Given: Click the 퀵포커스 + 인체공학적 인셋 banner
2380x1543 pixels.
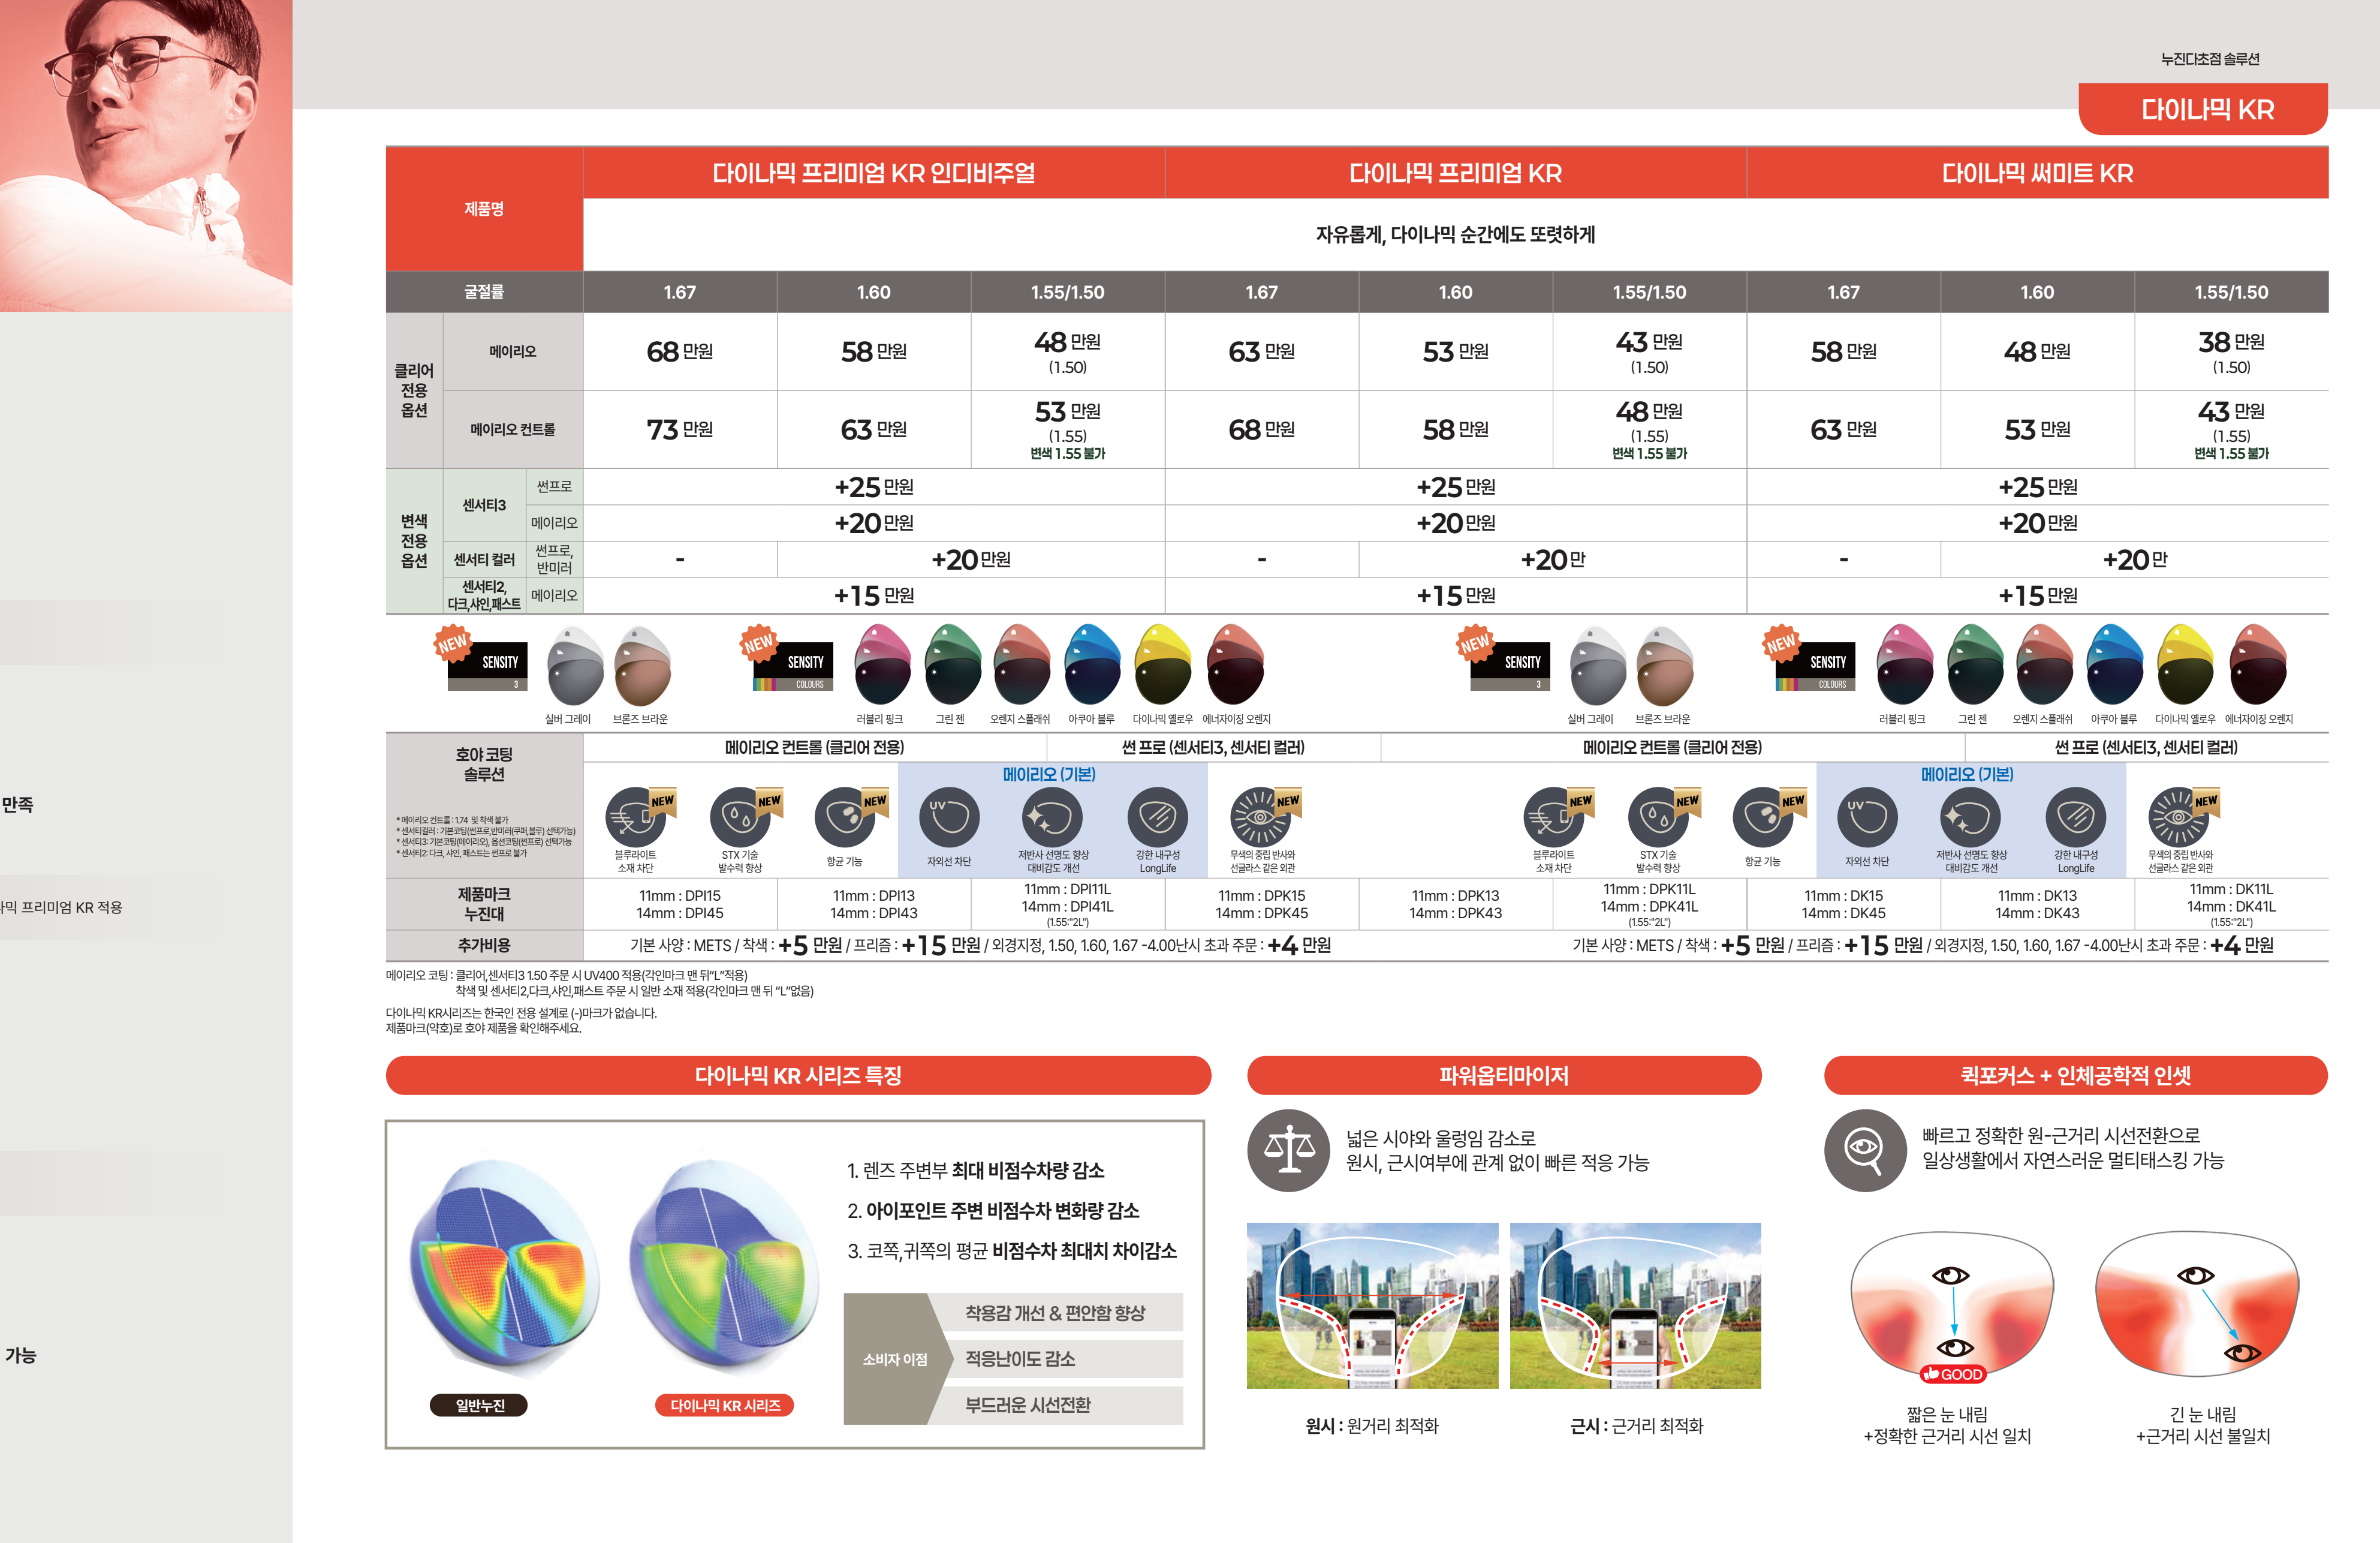Looking at the screenshot, I should pos(2076,1075).
